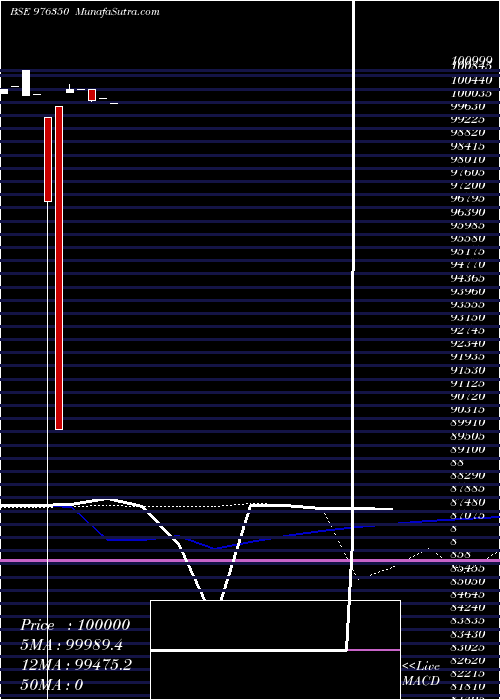Click the 98010 price axis label
Viewport: 500px width, 700px height.
tap(469, 159)
